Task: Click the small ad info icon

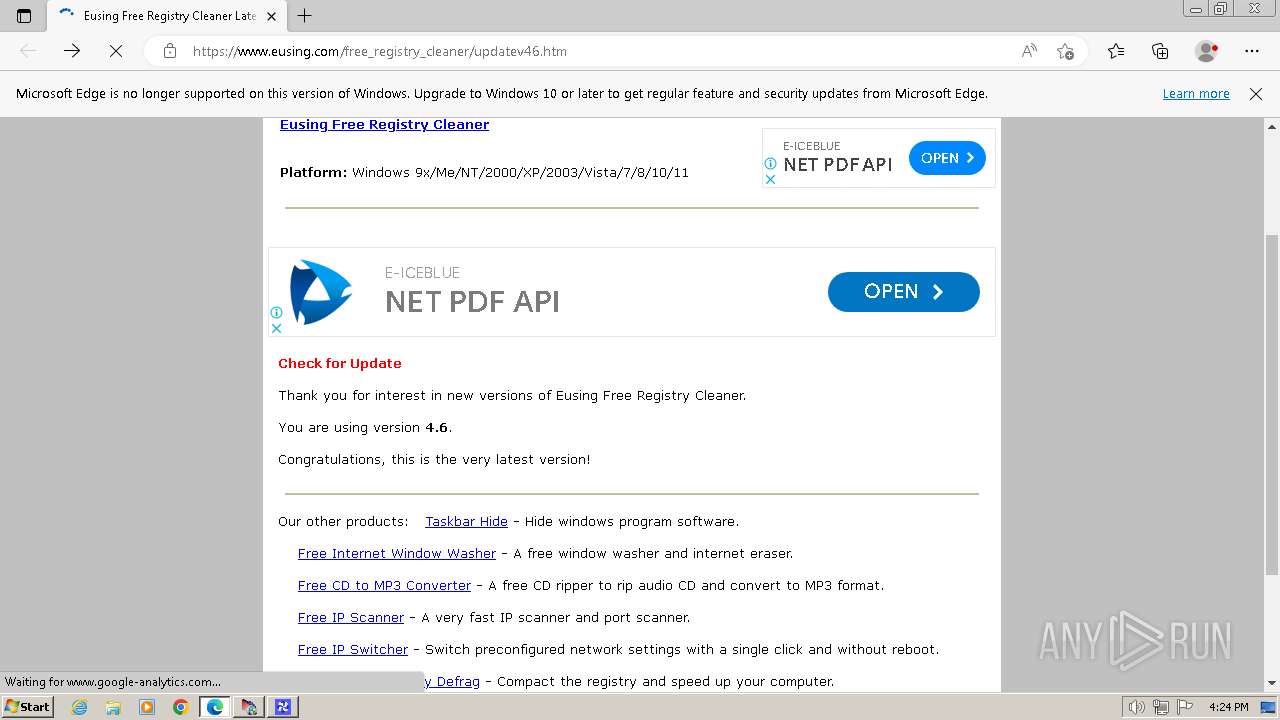Action: tap(770, 164)
